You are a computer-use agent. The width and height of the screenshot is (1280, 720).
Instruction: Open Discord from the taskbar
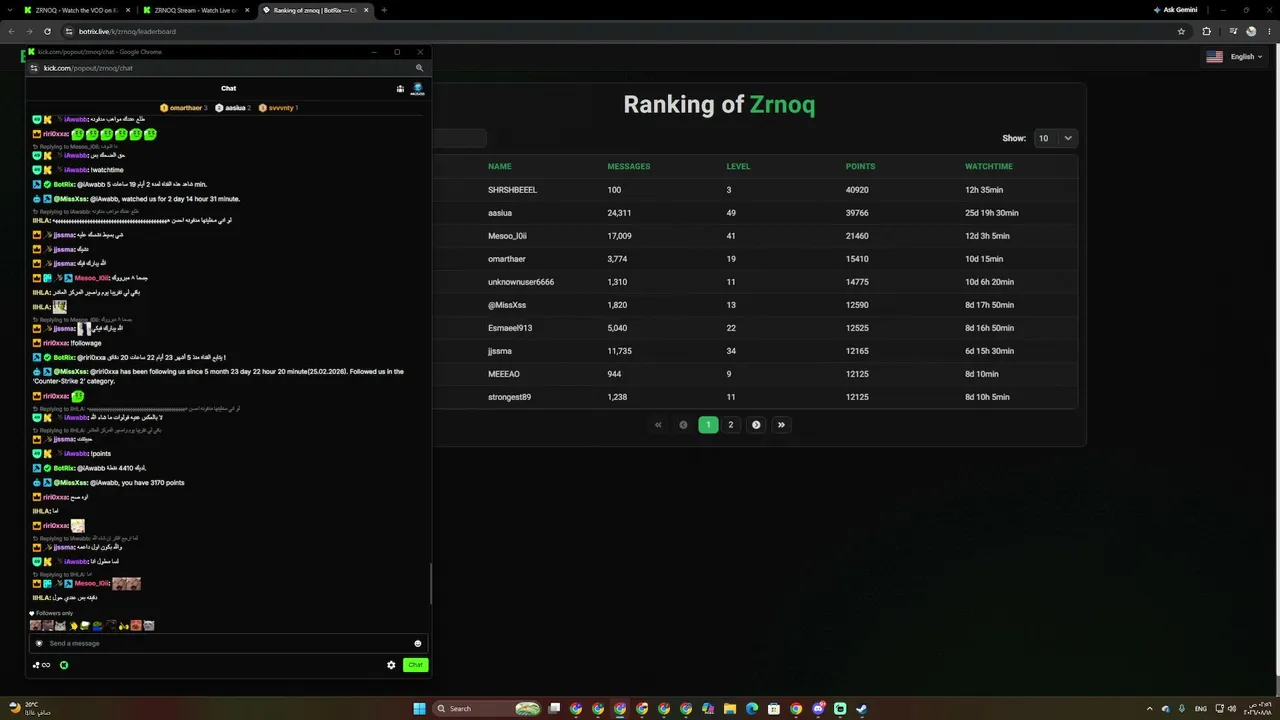pyautogui.click(x=818, y=709)
